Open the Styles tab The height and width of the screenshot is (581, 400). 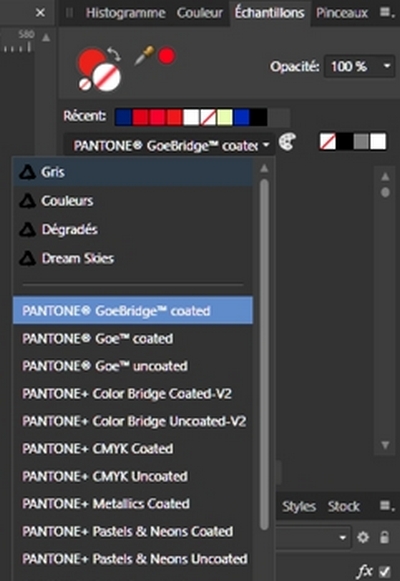(299, 507)
